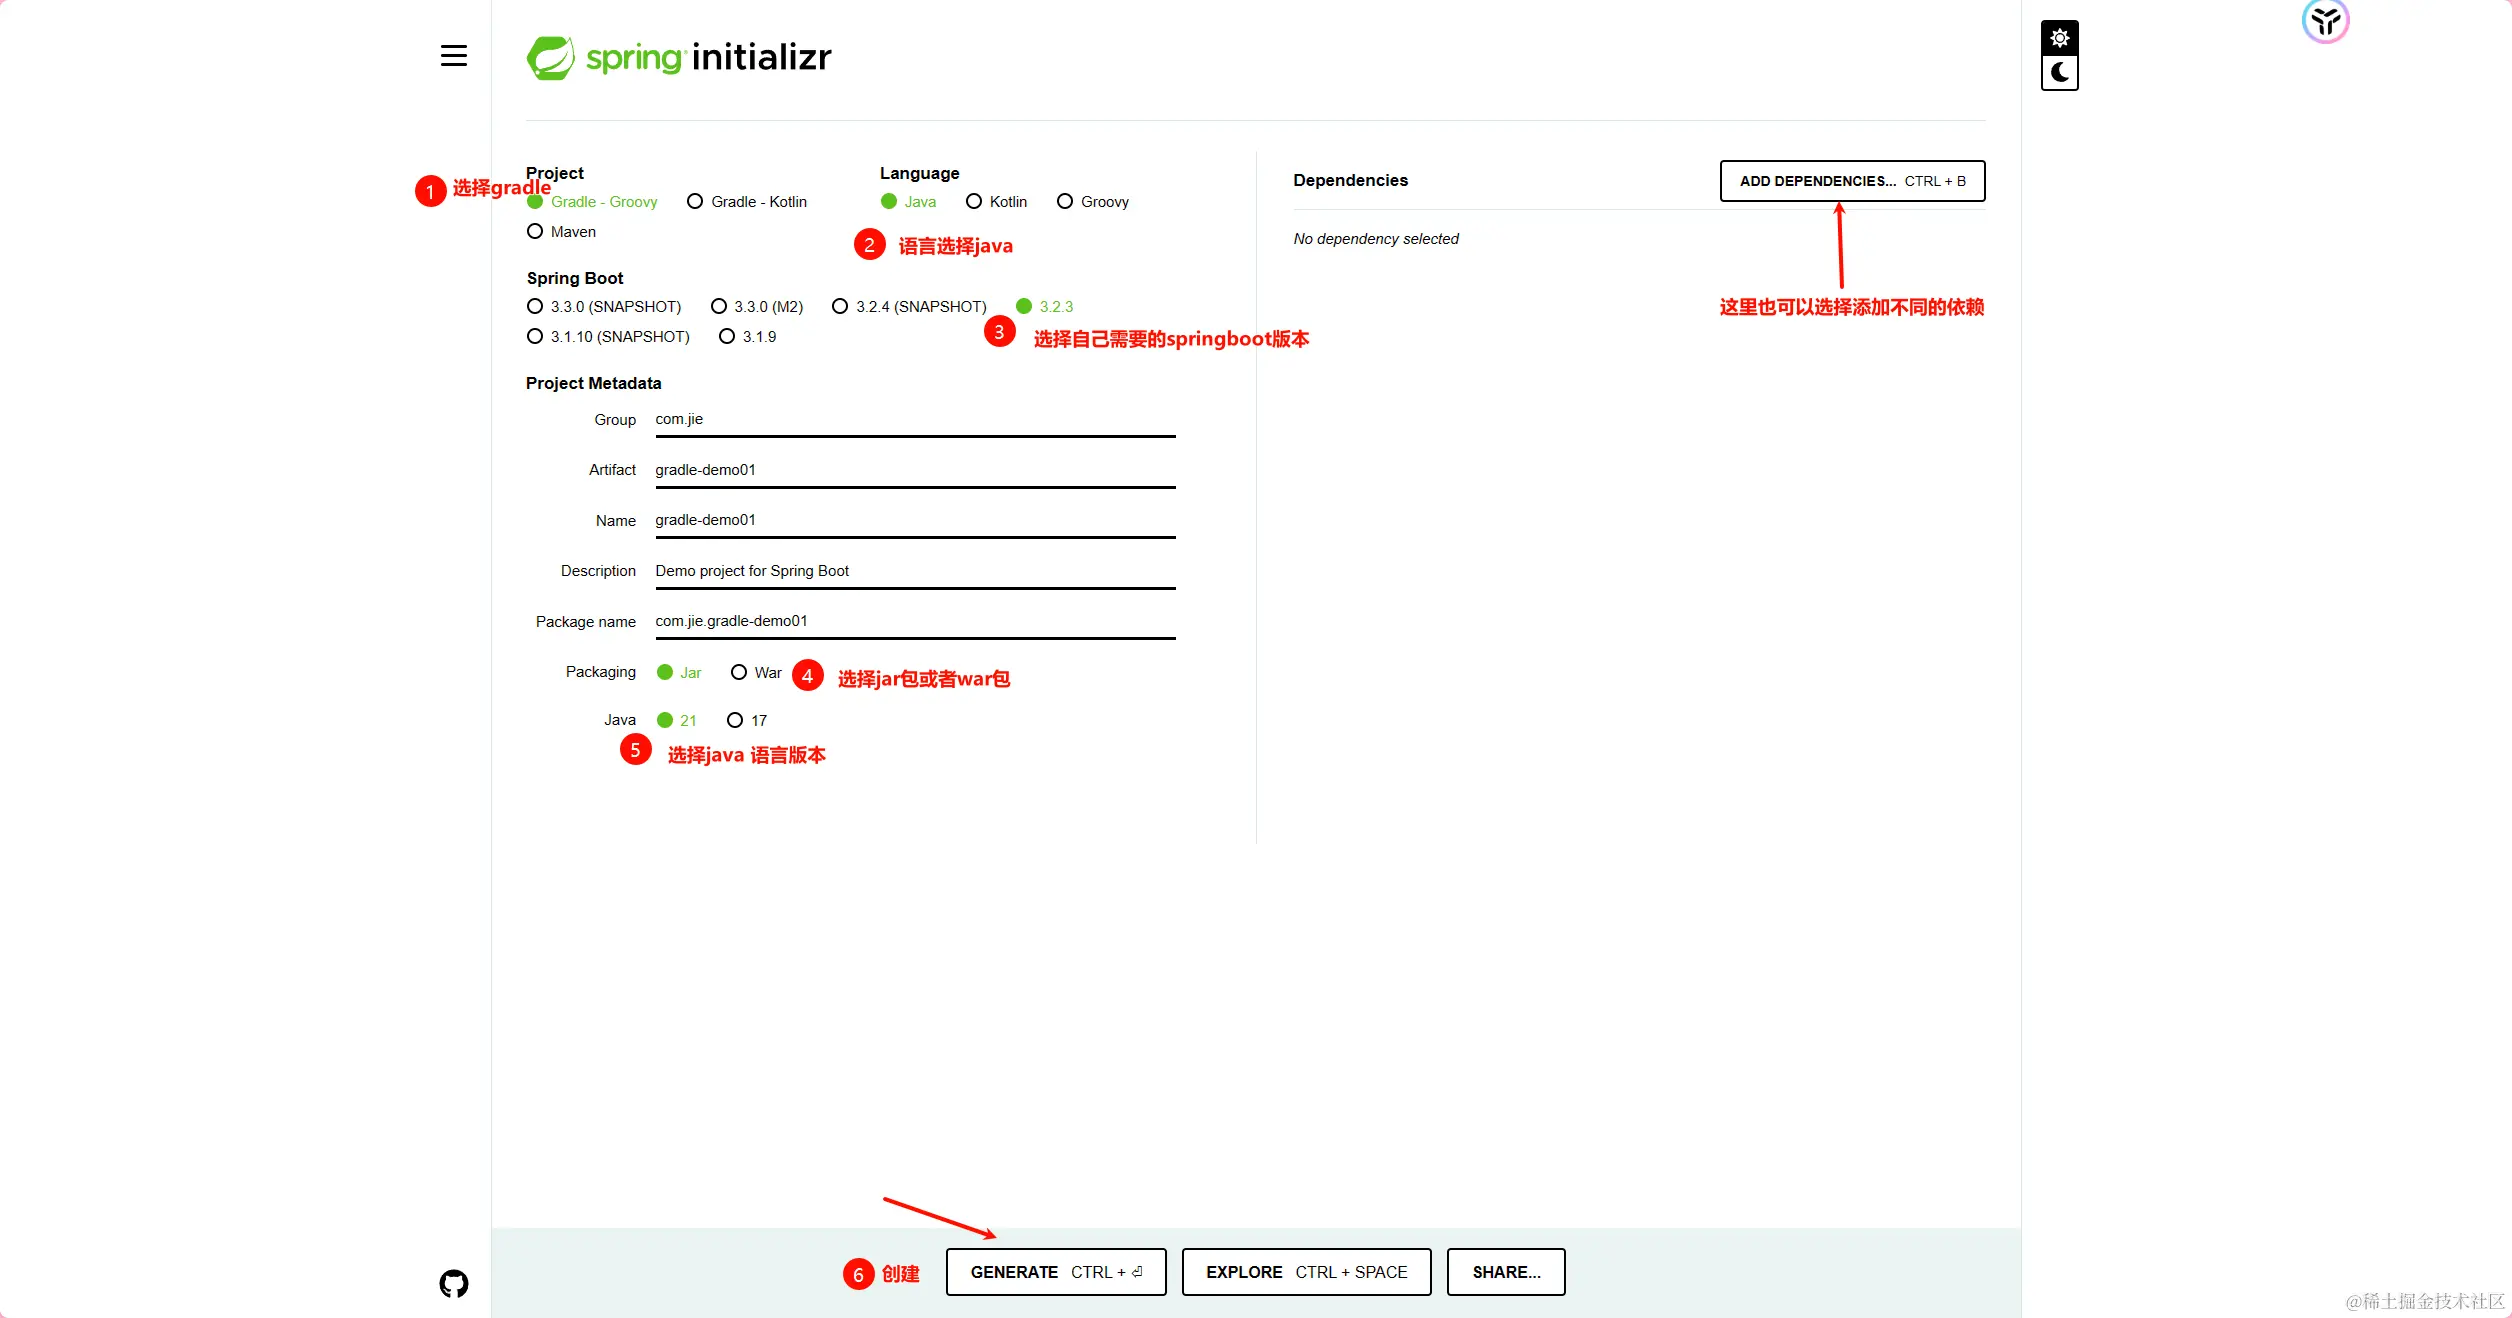Screen dimensions: 2512x1318
Task: Select War packaging option
Action: pyautogui.click(x=756, y=673)
